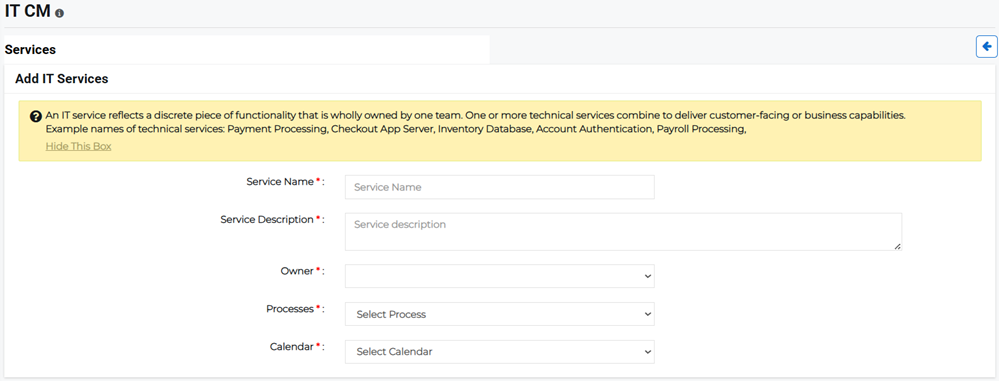This screenshot has height=381, width=999.
Task: Open the Owner dropdown
Action: [500, 276]
